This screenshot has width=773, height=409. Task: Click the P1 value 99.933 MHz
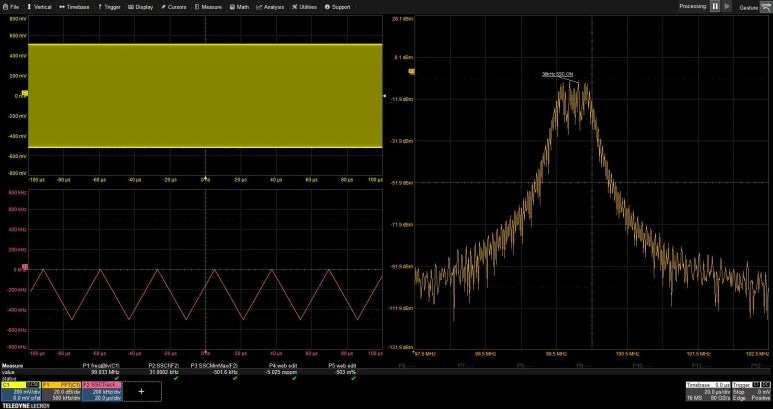(x=105, y=372)
